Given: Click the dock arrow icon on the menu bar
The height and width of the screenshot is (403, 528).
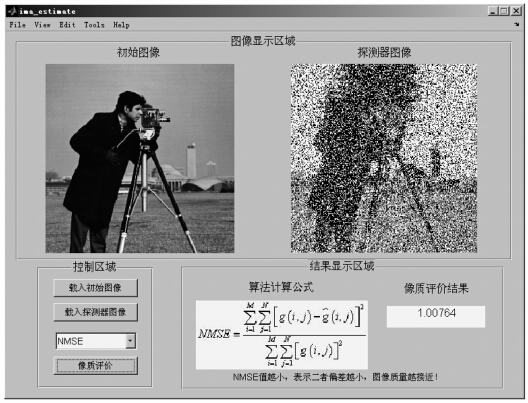Looking at the screenshot, I should click(517, 24).
